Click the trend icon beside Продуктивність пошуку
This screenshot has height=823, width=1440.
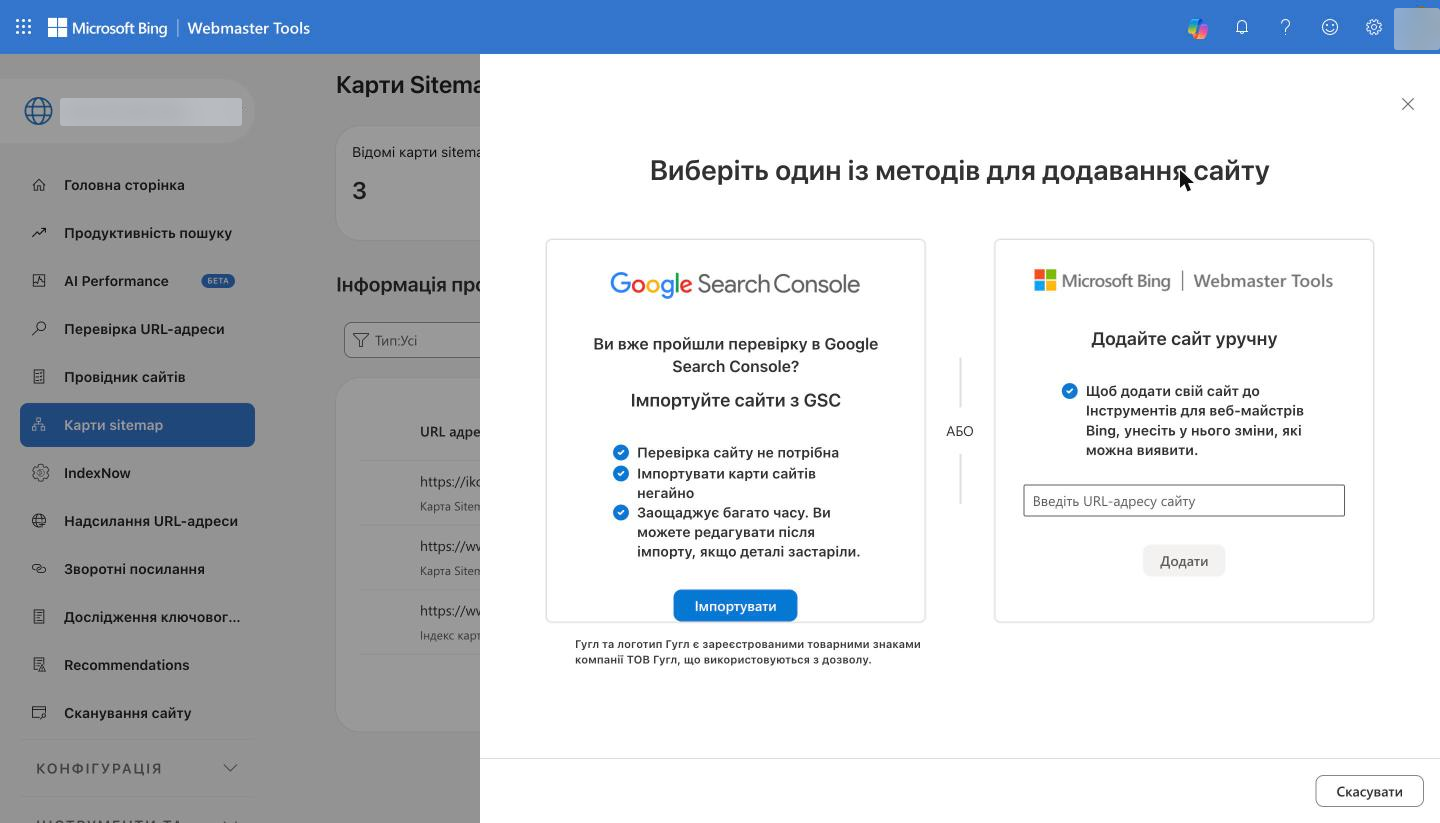[x=39, y=232]
